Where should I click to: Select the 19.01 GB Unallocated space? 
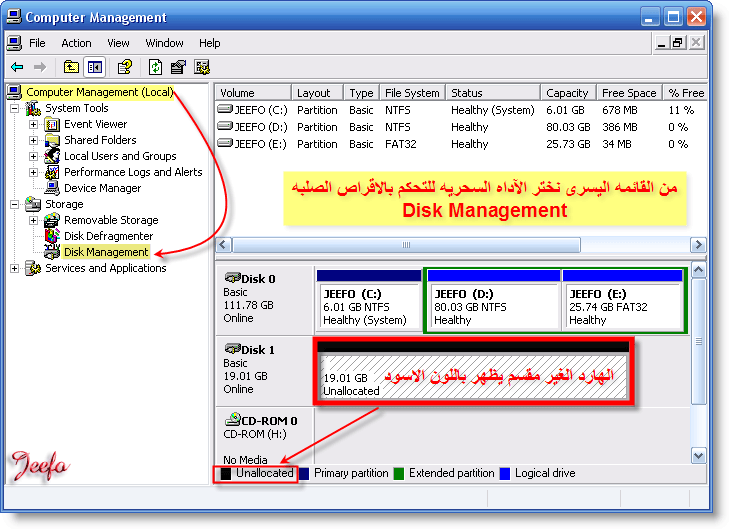(x=472, y=371)
